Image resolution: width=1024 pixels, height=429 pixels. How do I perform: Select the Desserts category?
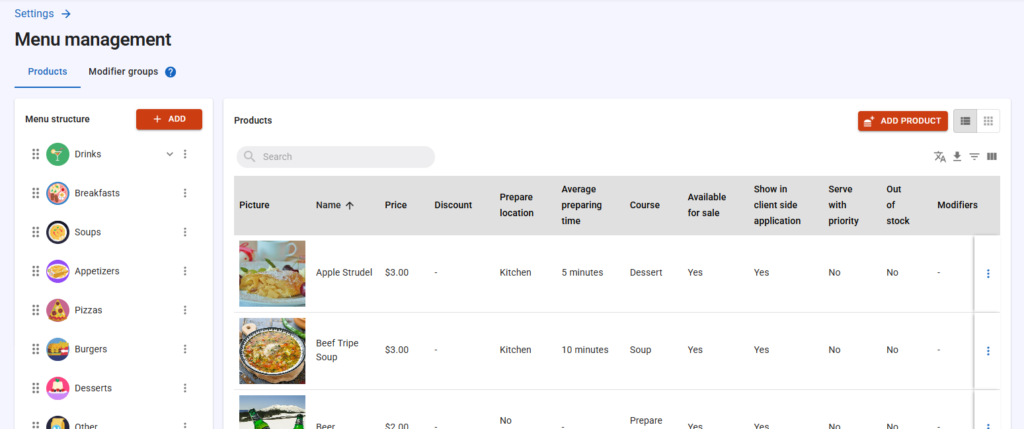pos(93,388)
